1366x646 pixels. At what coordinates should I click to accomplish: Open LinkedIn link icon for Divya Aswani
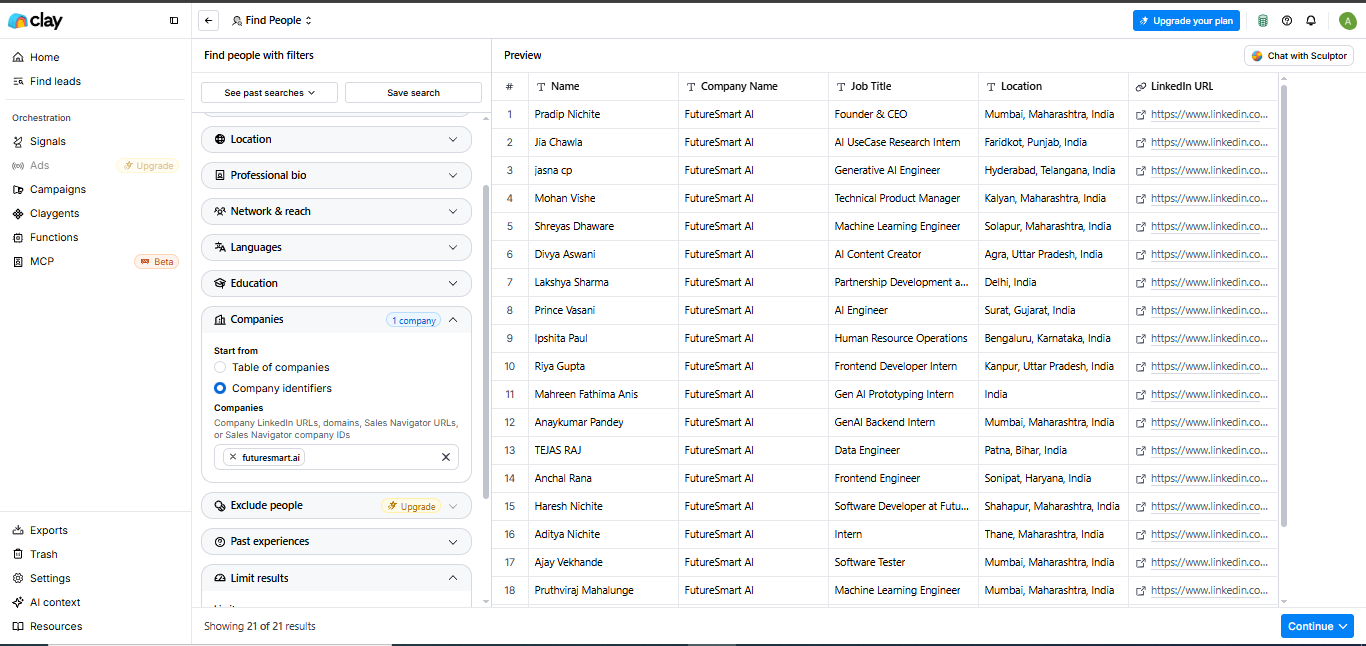coord(1141,254)
